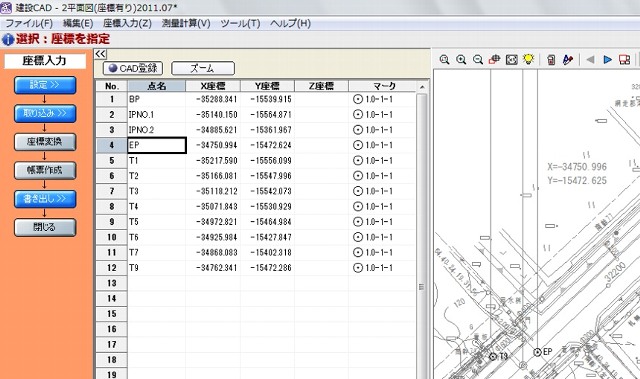Screen dimensions: 640x379
Task: Click the Y座標 column header
Action: [x=268, y=86]
